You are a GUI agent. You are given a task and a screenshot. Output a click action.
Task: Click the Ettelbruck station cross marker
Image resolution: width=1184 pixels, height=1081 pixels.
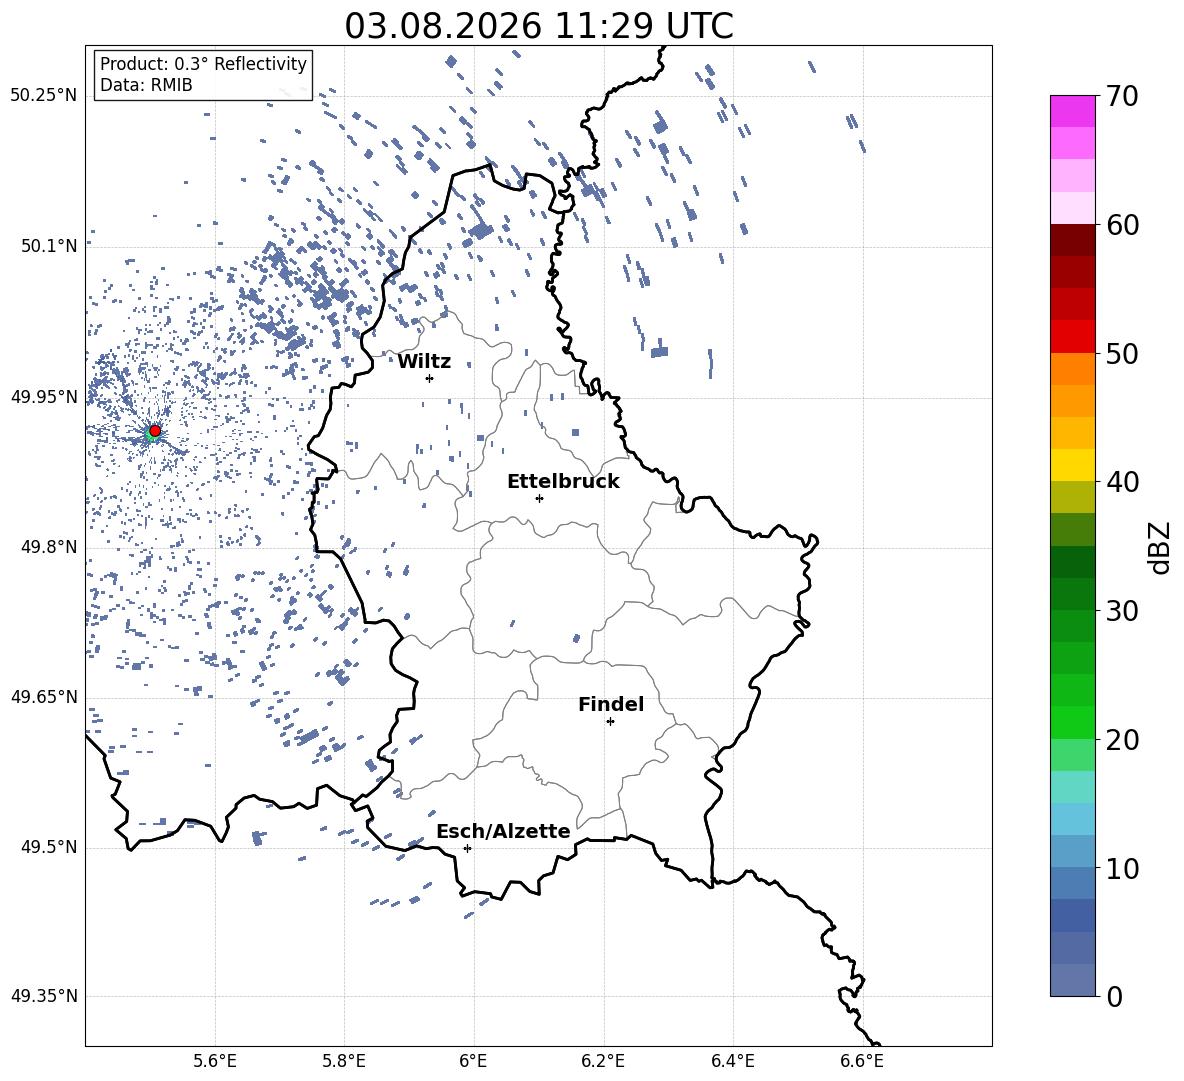[539, 498]
